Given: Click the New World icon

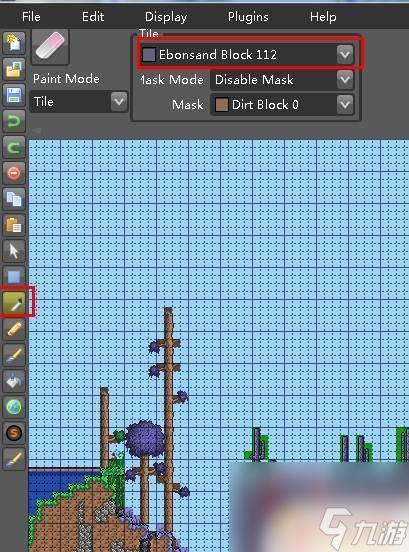Looking at the screenshot, I should 14,43.
